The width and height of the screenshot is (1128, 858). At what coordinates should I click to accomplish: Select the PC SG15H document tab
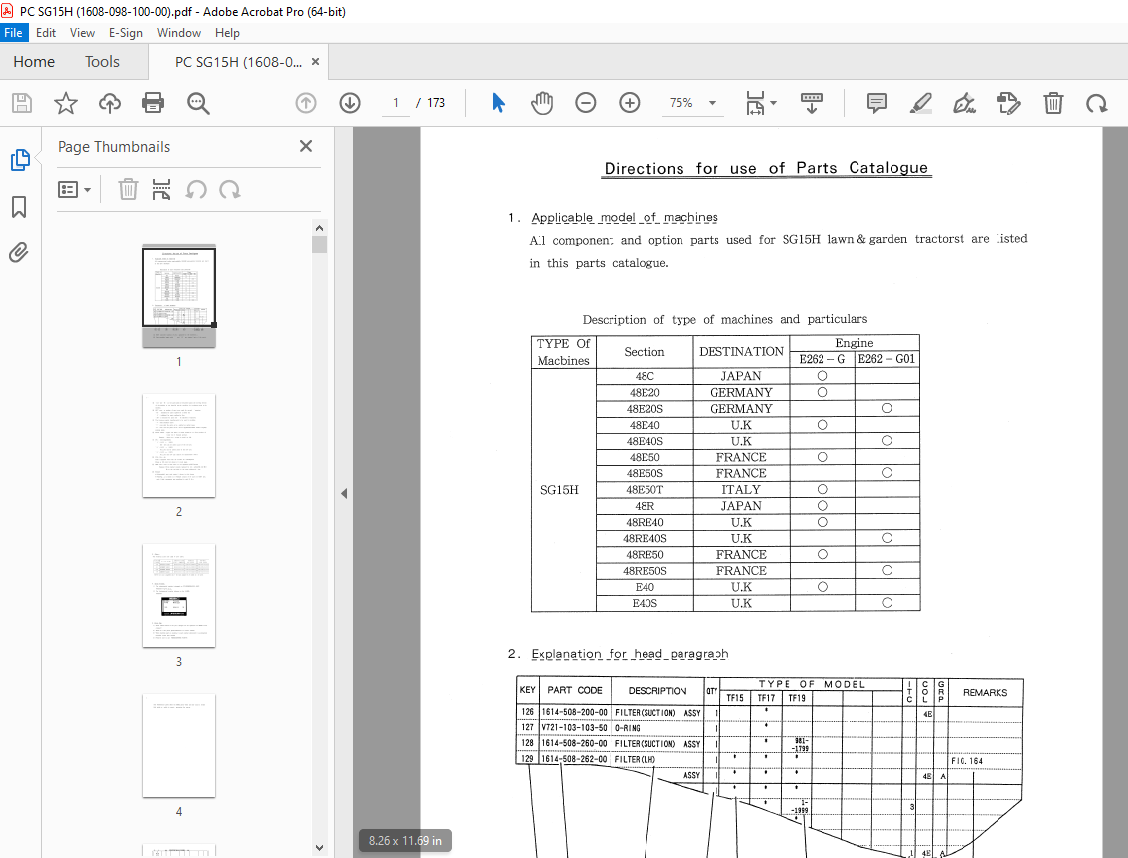[238, 62]
